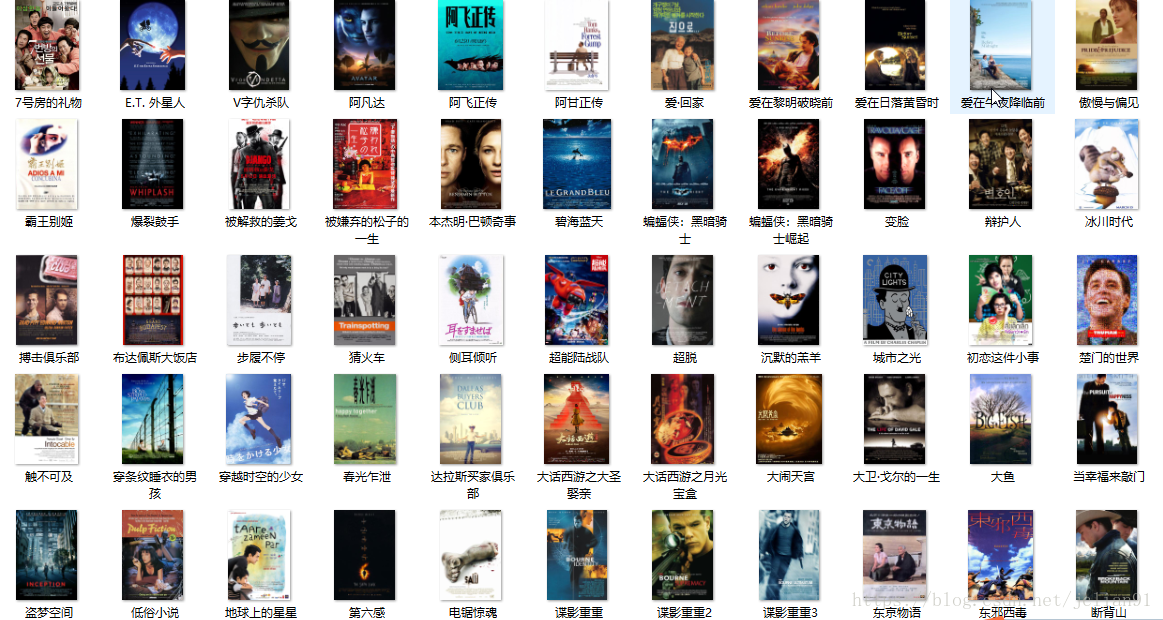Click the 地球上的星星 poster

(259, 555)
